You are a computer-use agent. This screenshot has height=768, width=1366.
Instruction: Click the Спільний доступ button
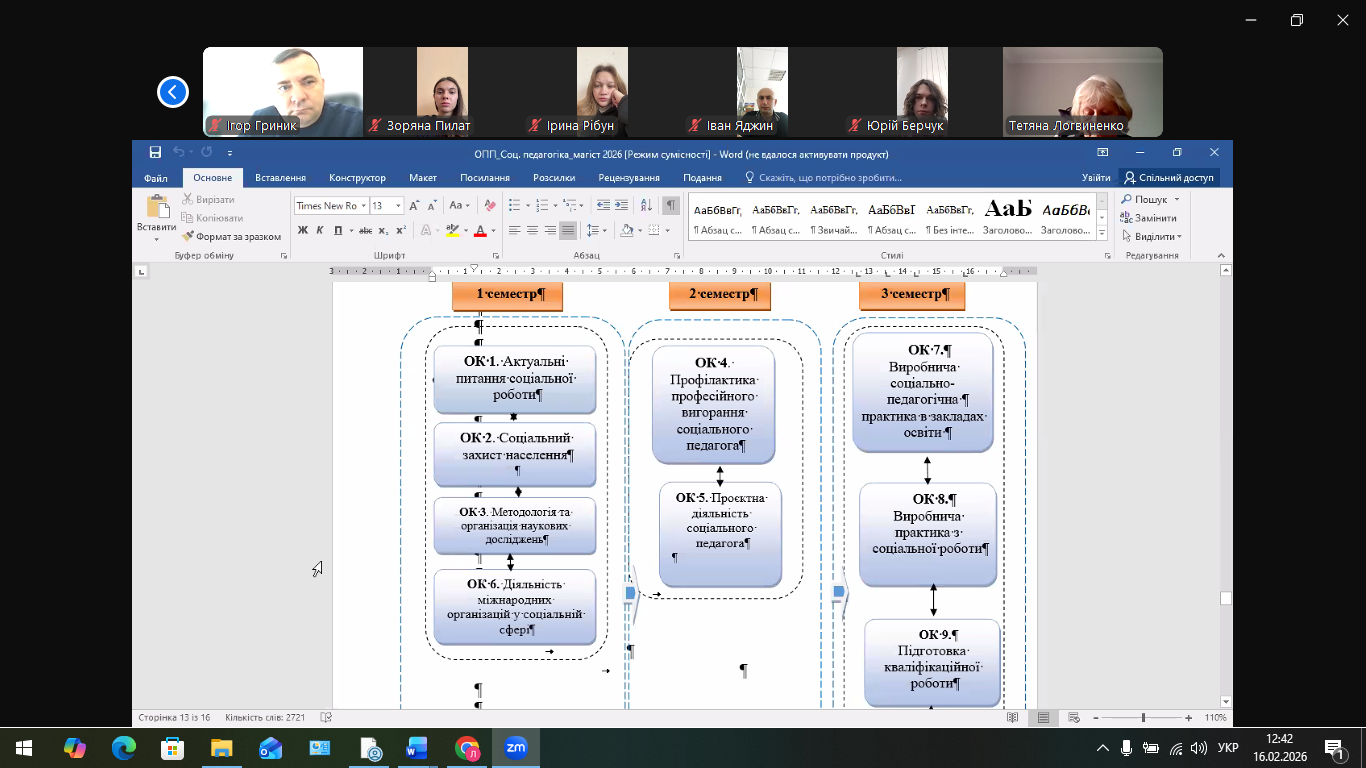[1169, 178]
